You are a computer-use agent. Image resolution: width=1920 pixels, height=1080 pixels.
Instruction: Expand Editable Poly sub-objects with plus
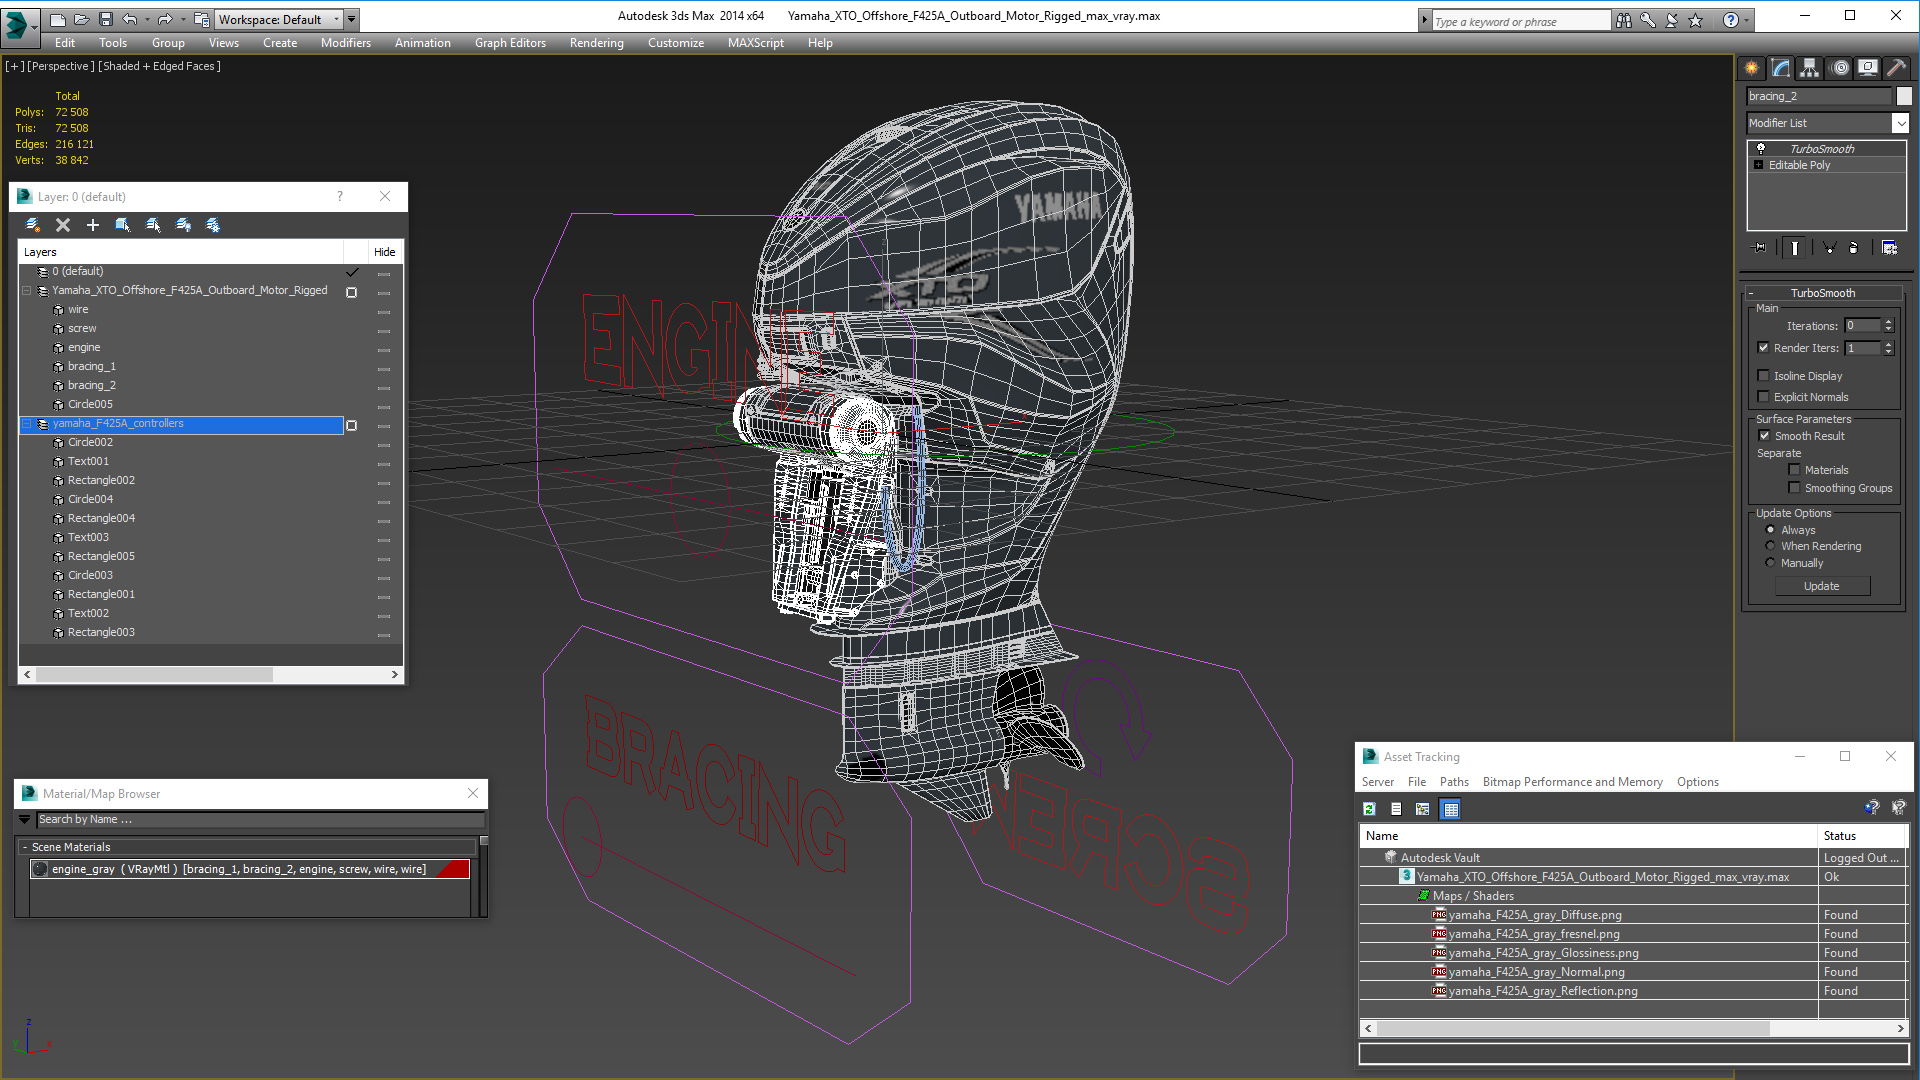pos(1759,165)
